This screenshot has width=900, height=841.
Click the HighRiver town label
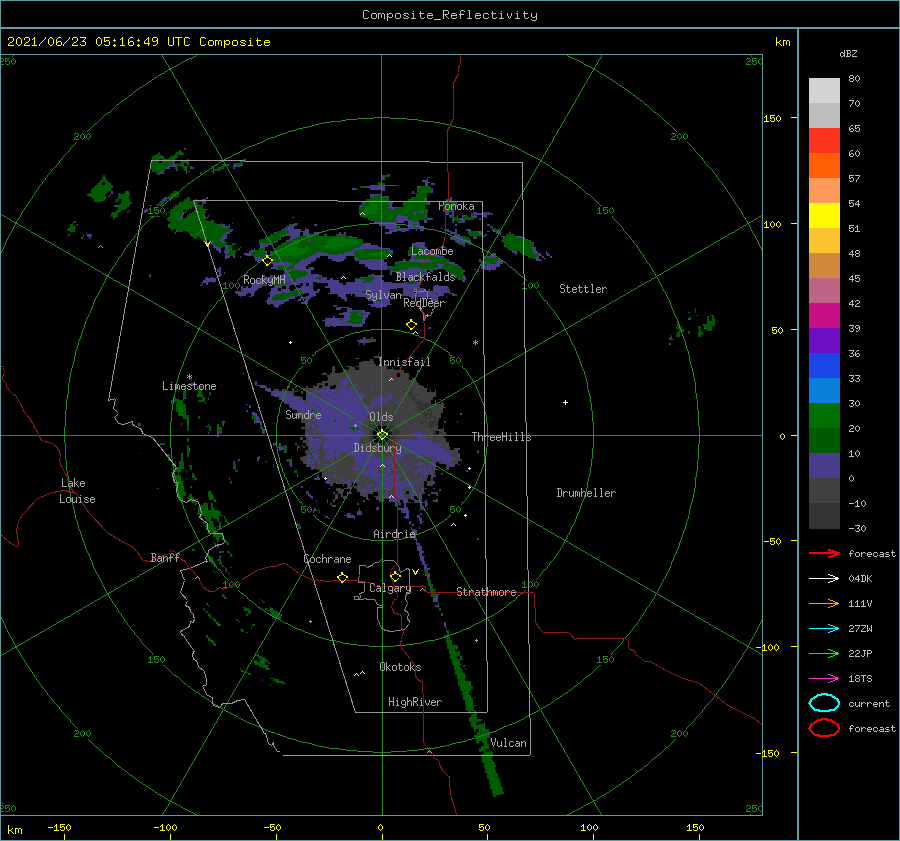click(x=415, y=702)
